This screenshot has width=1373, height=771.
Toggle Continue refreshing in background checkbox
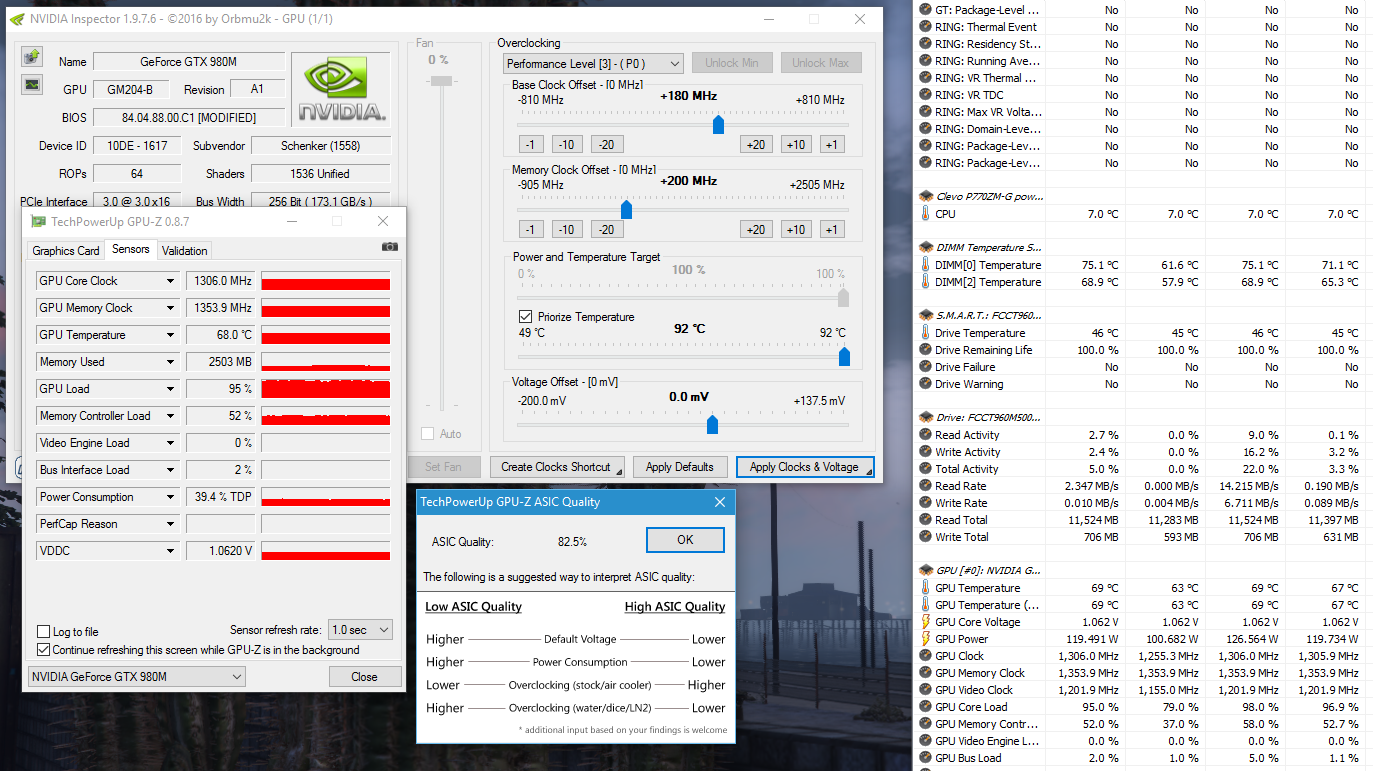point(44,650)
